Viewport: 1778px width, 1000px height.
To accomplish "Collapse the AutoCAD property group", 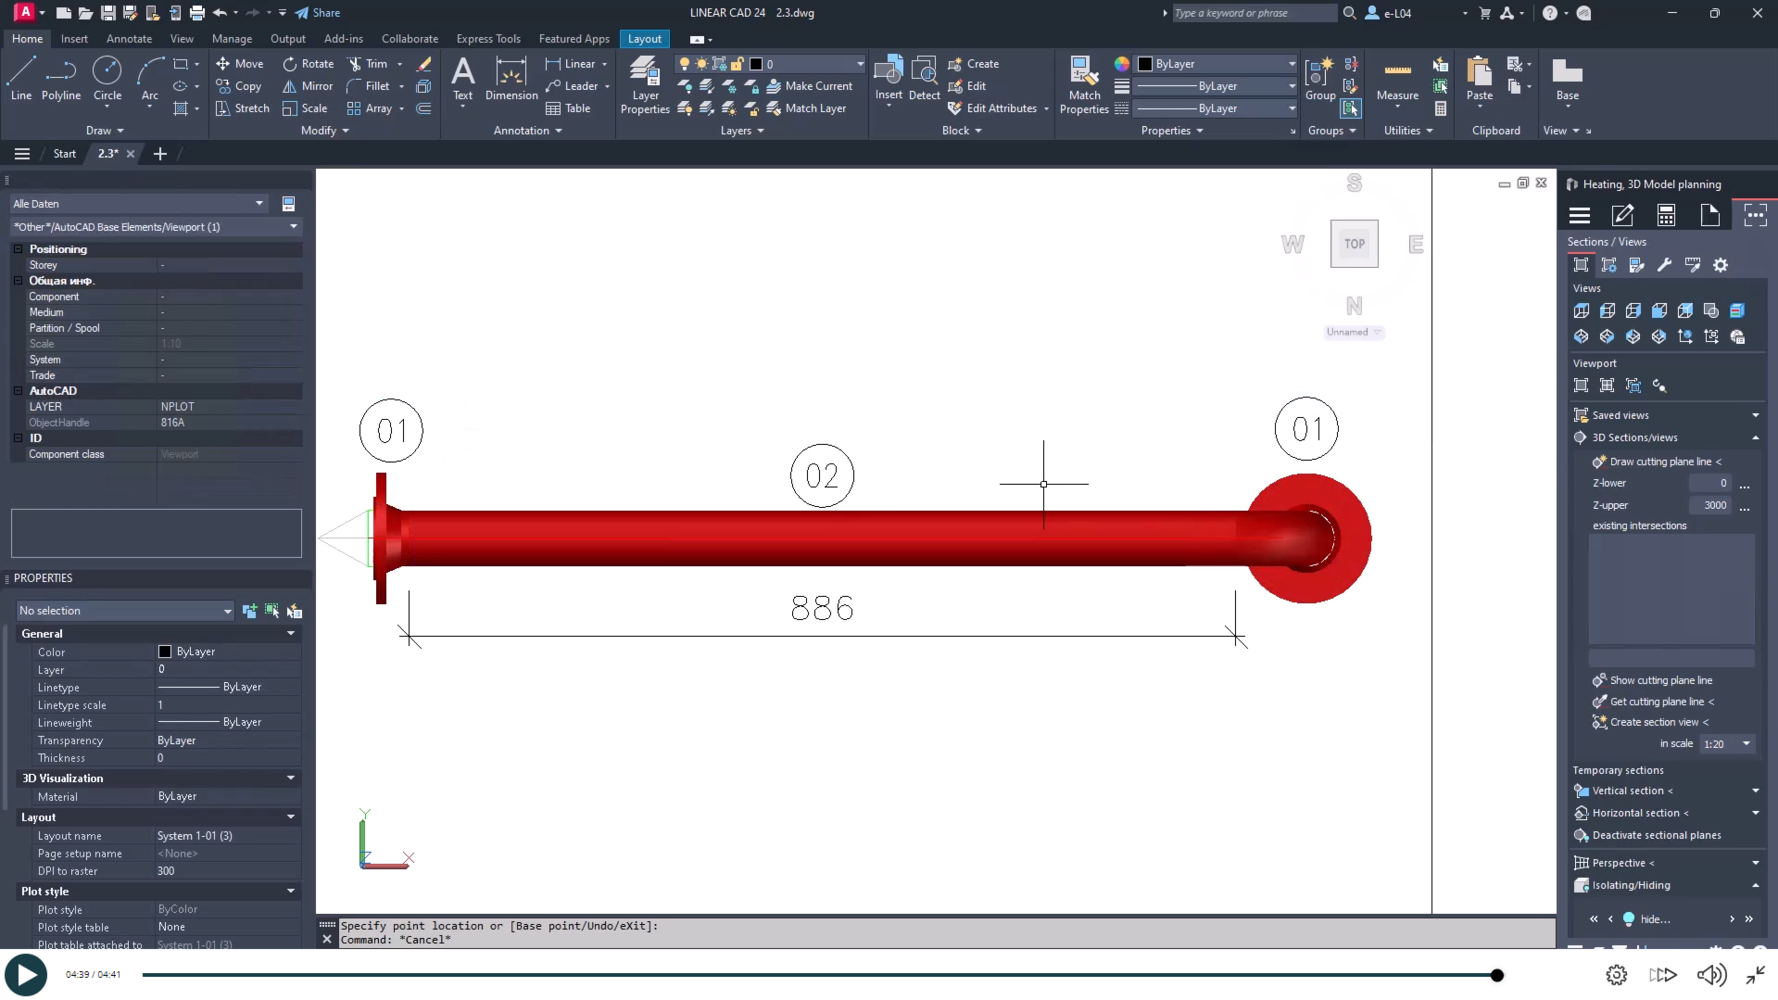I will pyautogui.click(x=18, y=391).
